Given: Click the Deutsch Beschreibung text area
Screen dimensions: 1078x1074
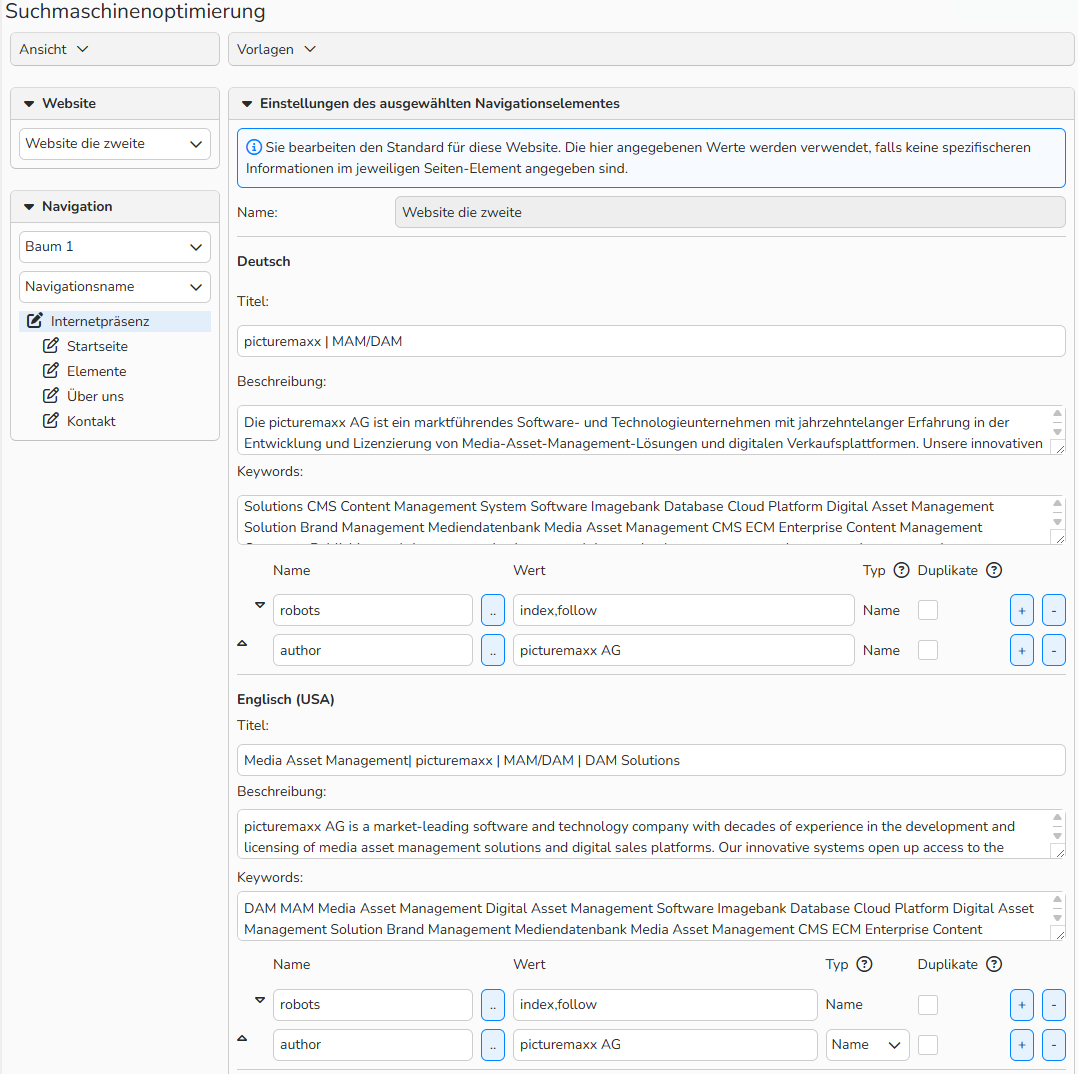Looking at the screenshot, I should pos(651,430).
